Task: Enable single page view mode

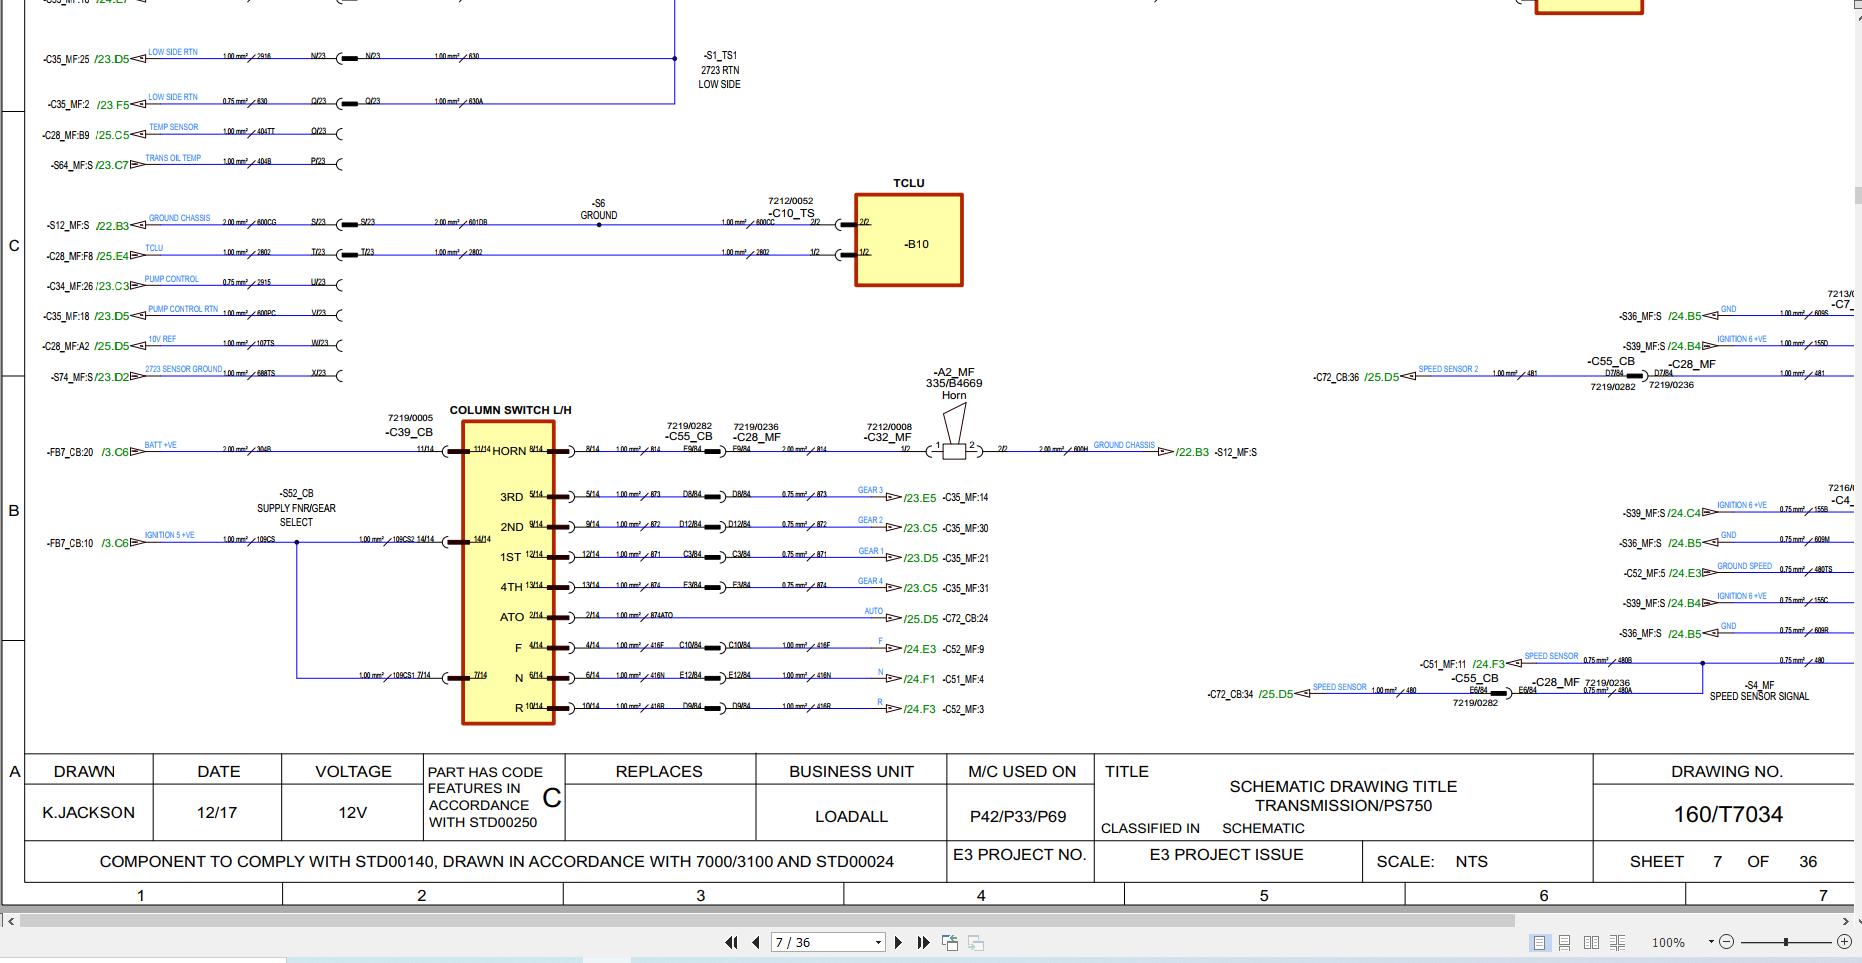Action: (x=1539, y=942)
